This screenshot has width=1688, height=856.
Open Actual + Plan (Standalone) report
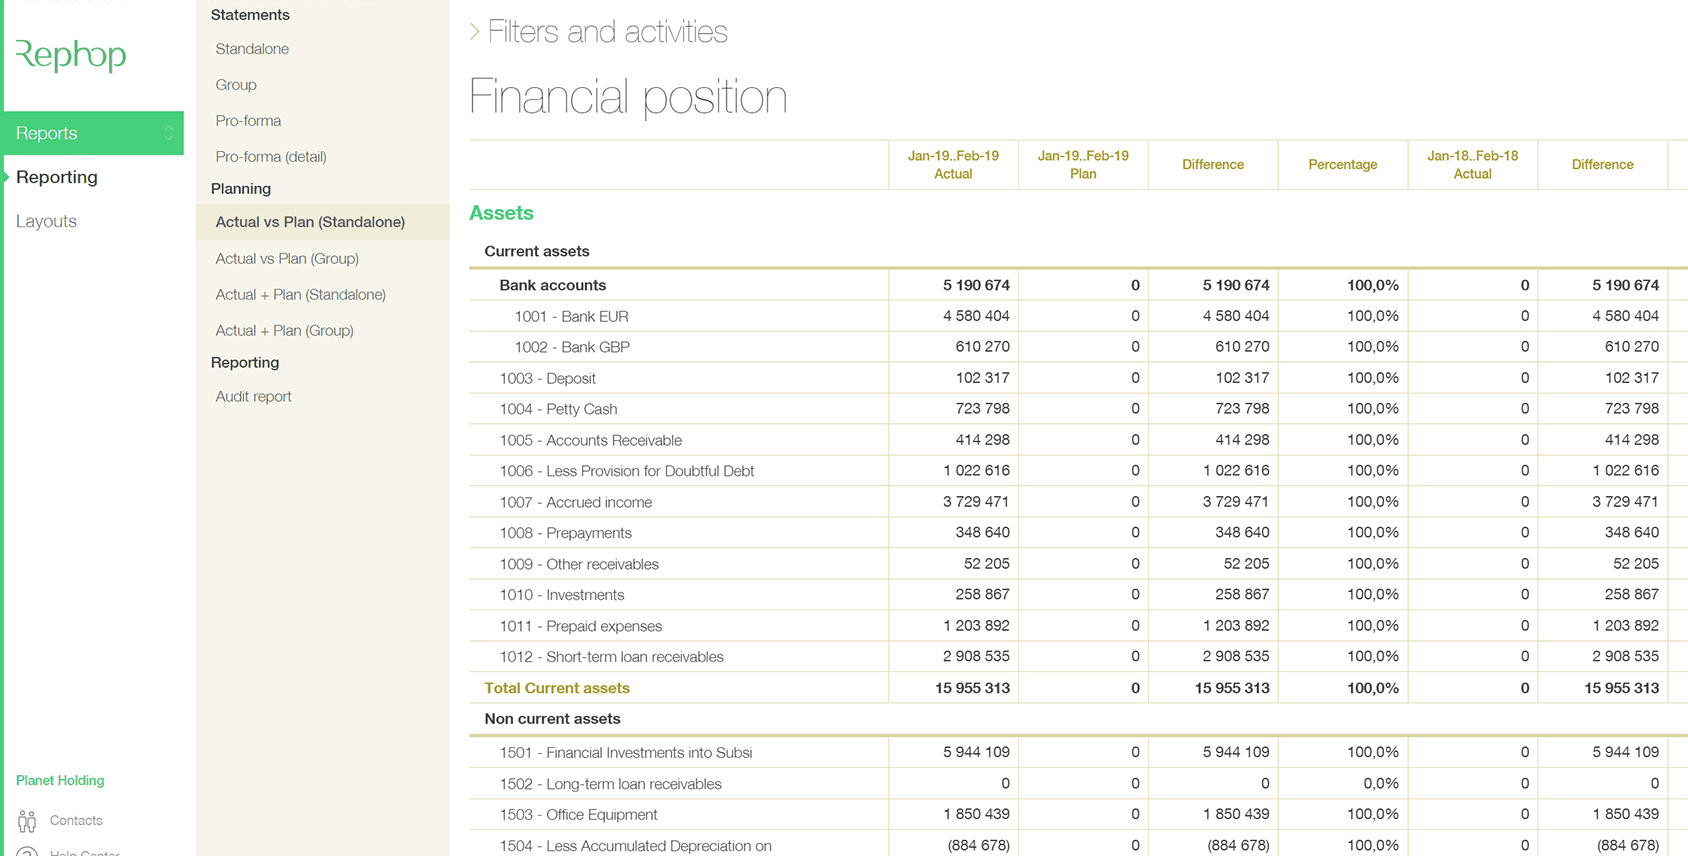pos(300,295)
